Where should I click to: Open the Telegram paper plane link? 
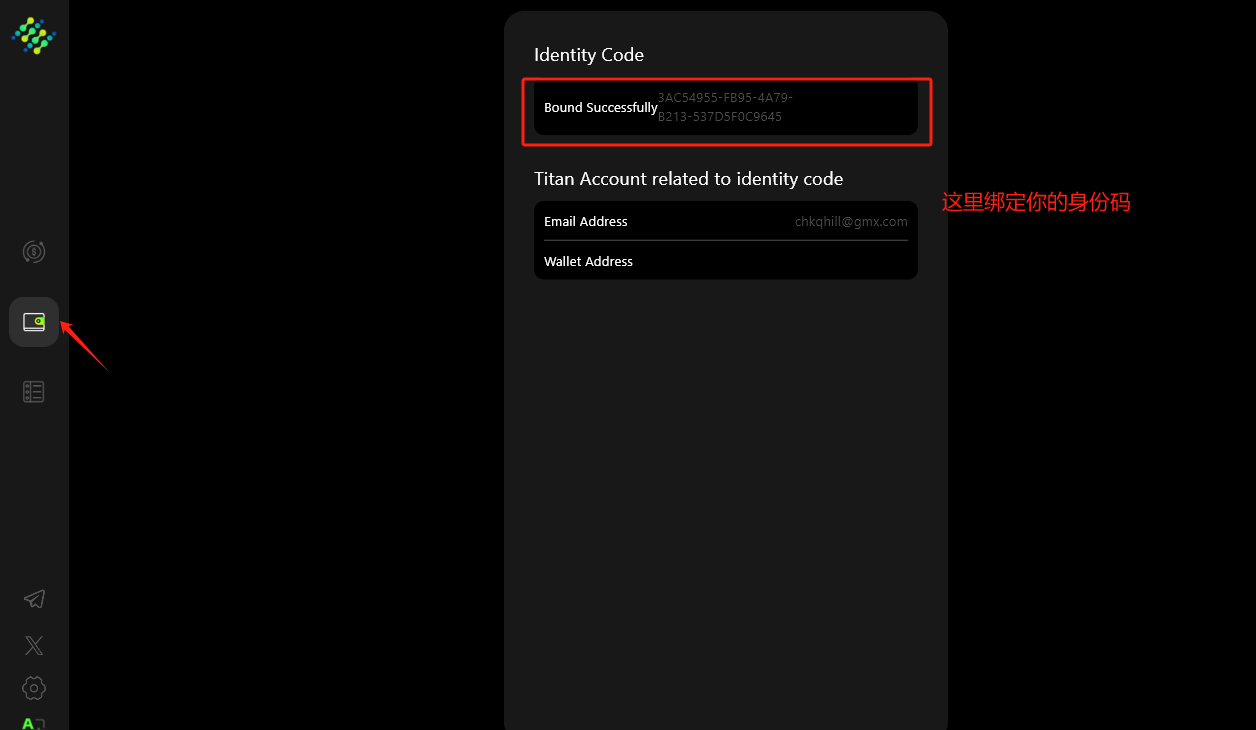(x=34, y=599)
